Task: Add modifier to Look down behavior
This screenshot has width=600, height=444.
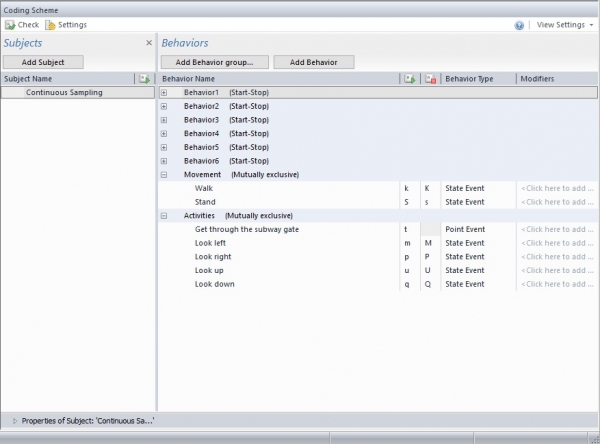Action: pos(557,284)
